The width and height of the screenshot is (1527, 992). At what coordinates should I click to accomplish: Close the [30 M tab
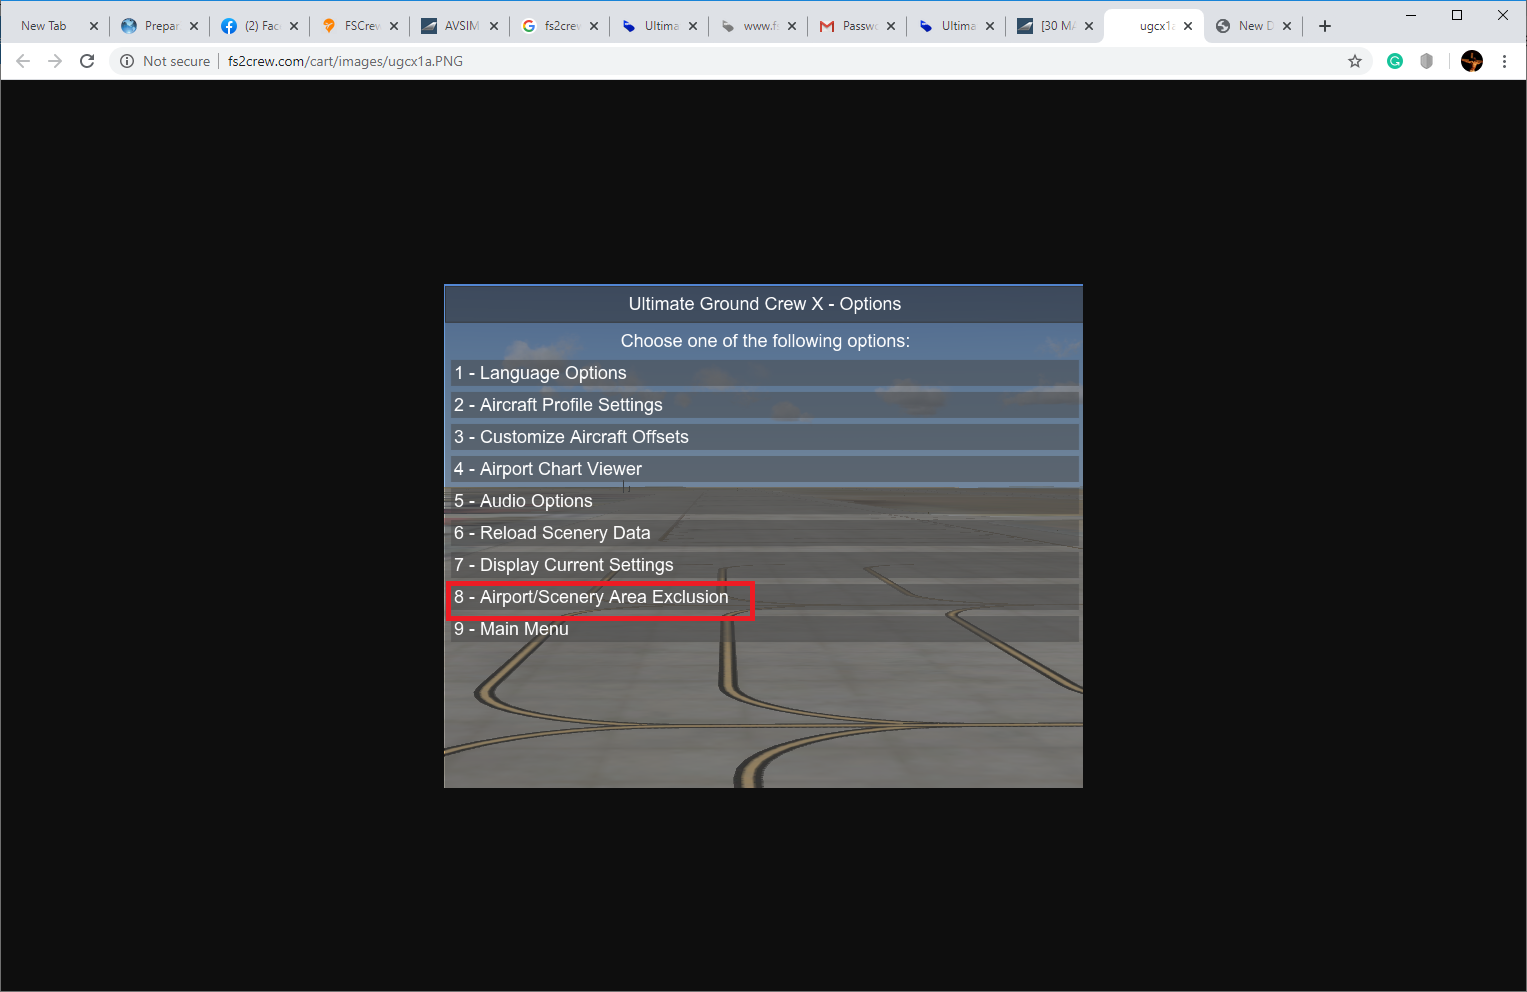(1089, 26)
